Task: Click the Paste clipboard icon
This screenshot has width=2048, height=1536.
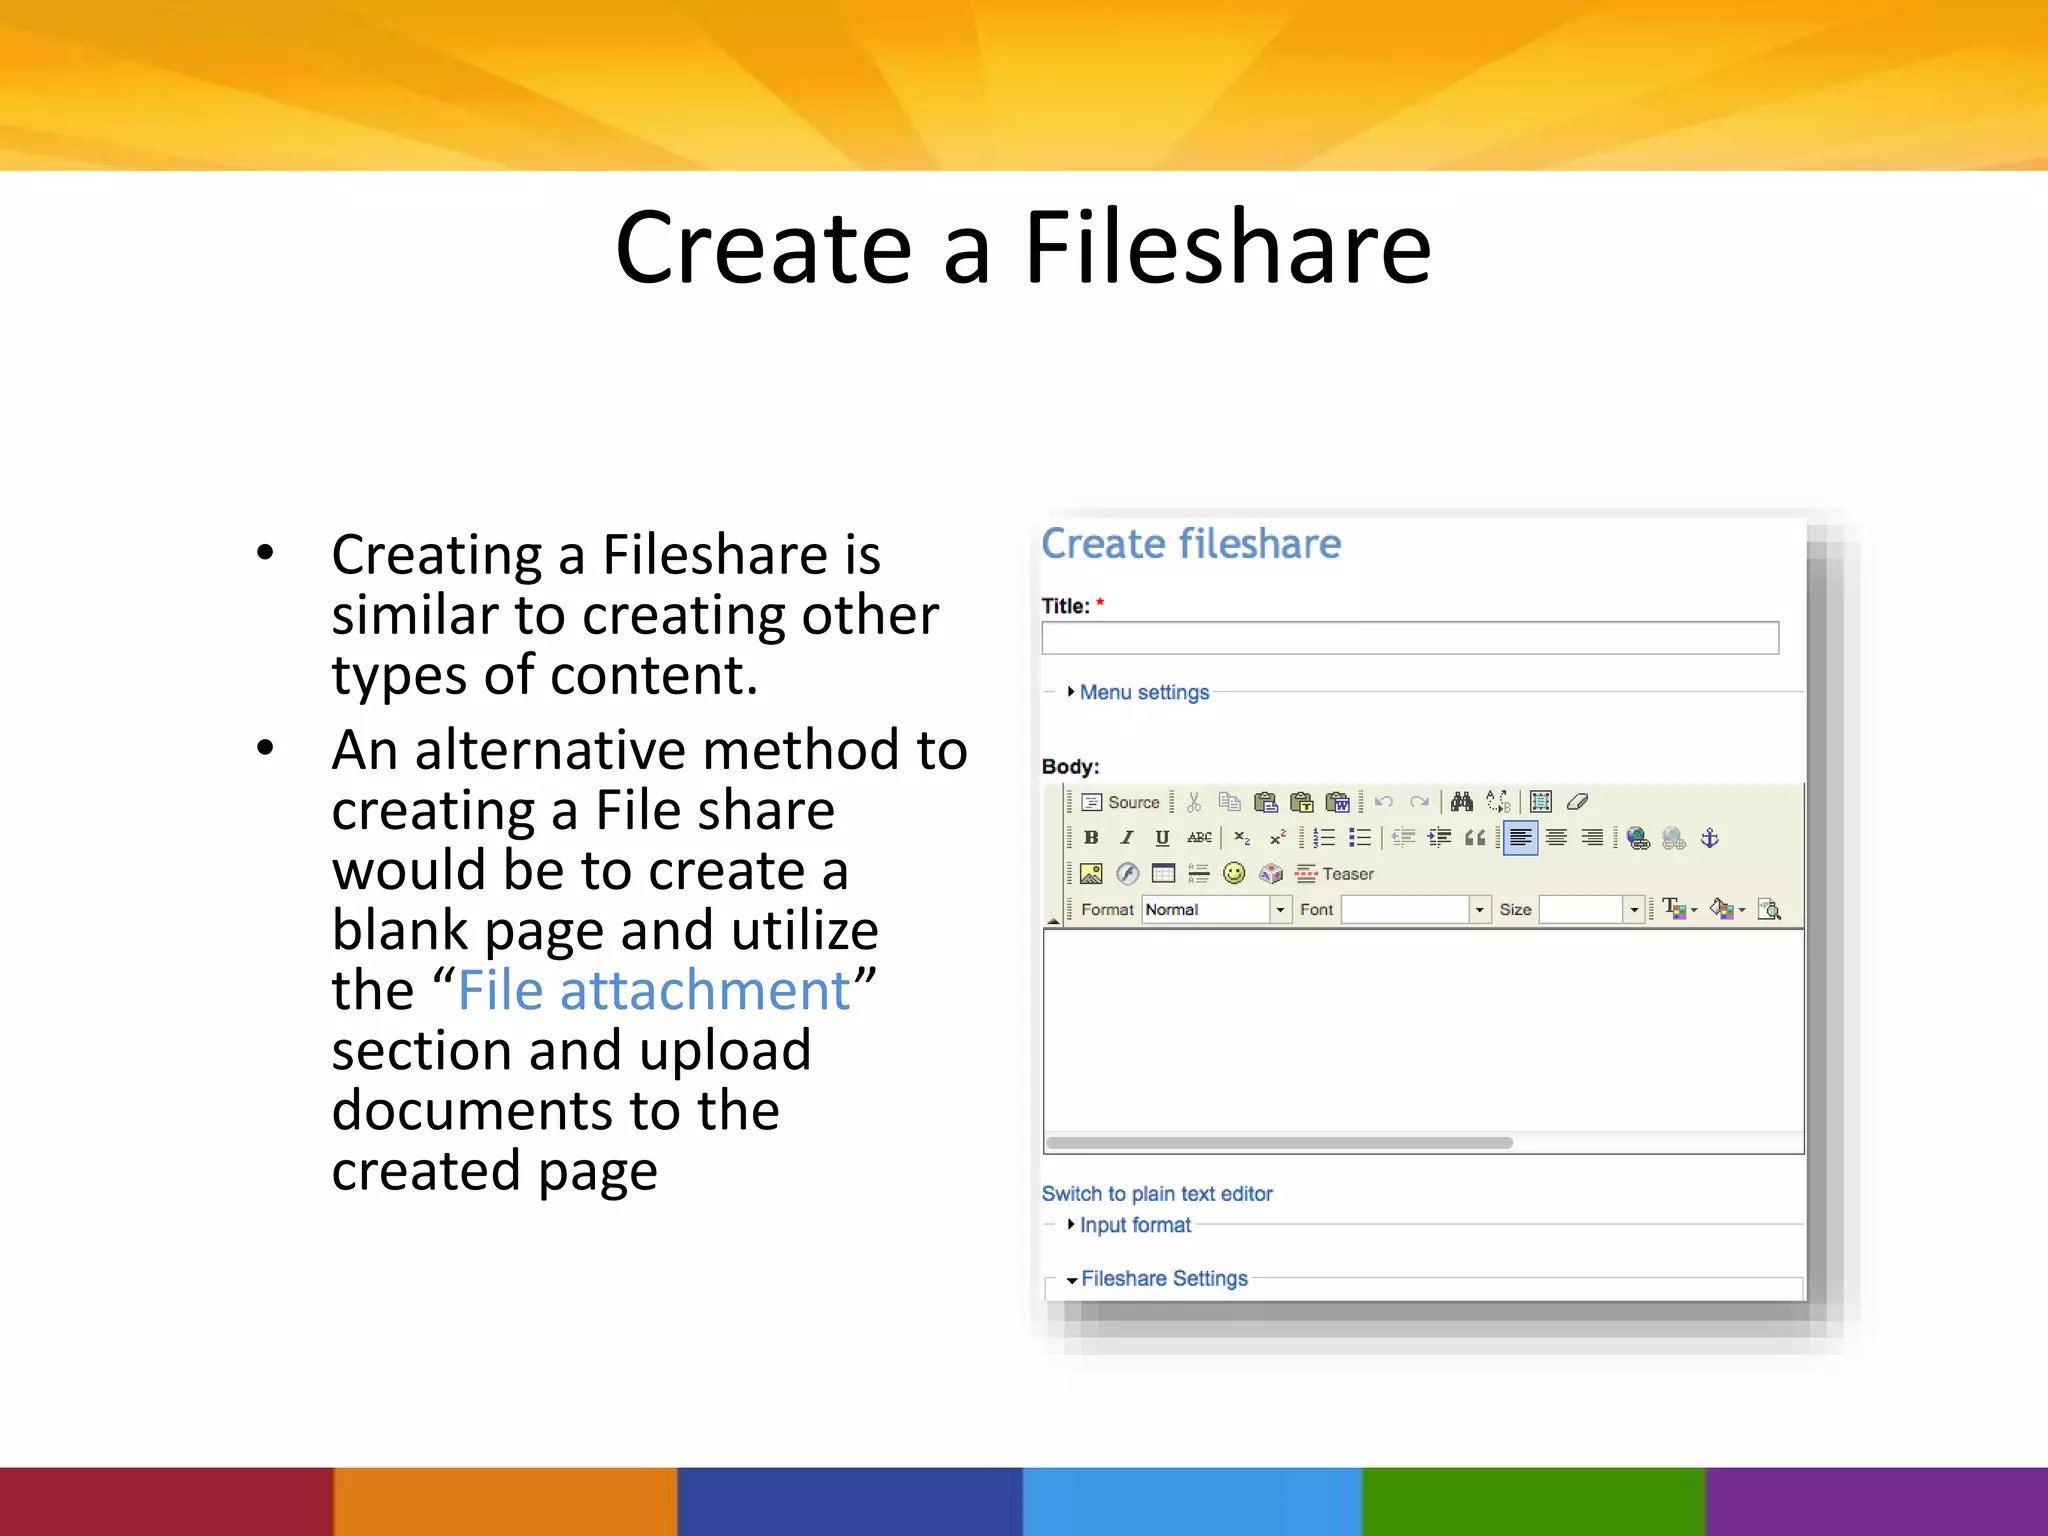Action: 1265,802
